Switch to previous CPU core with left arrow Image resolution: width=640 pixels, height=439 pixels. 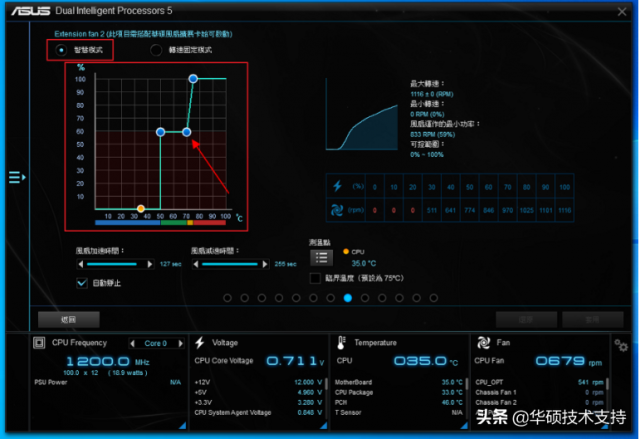[132, 344]
